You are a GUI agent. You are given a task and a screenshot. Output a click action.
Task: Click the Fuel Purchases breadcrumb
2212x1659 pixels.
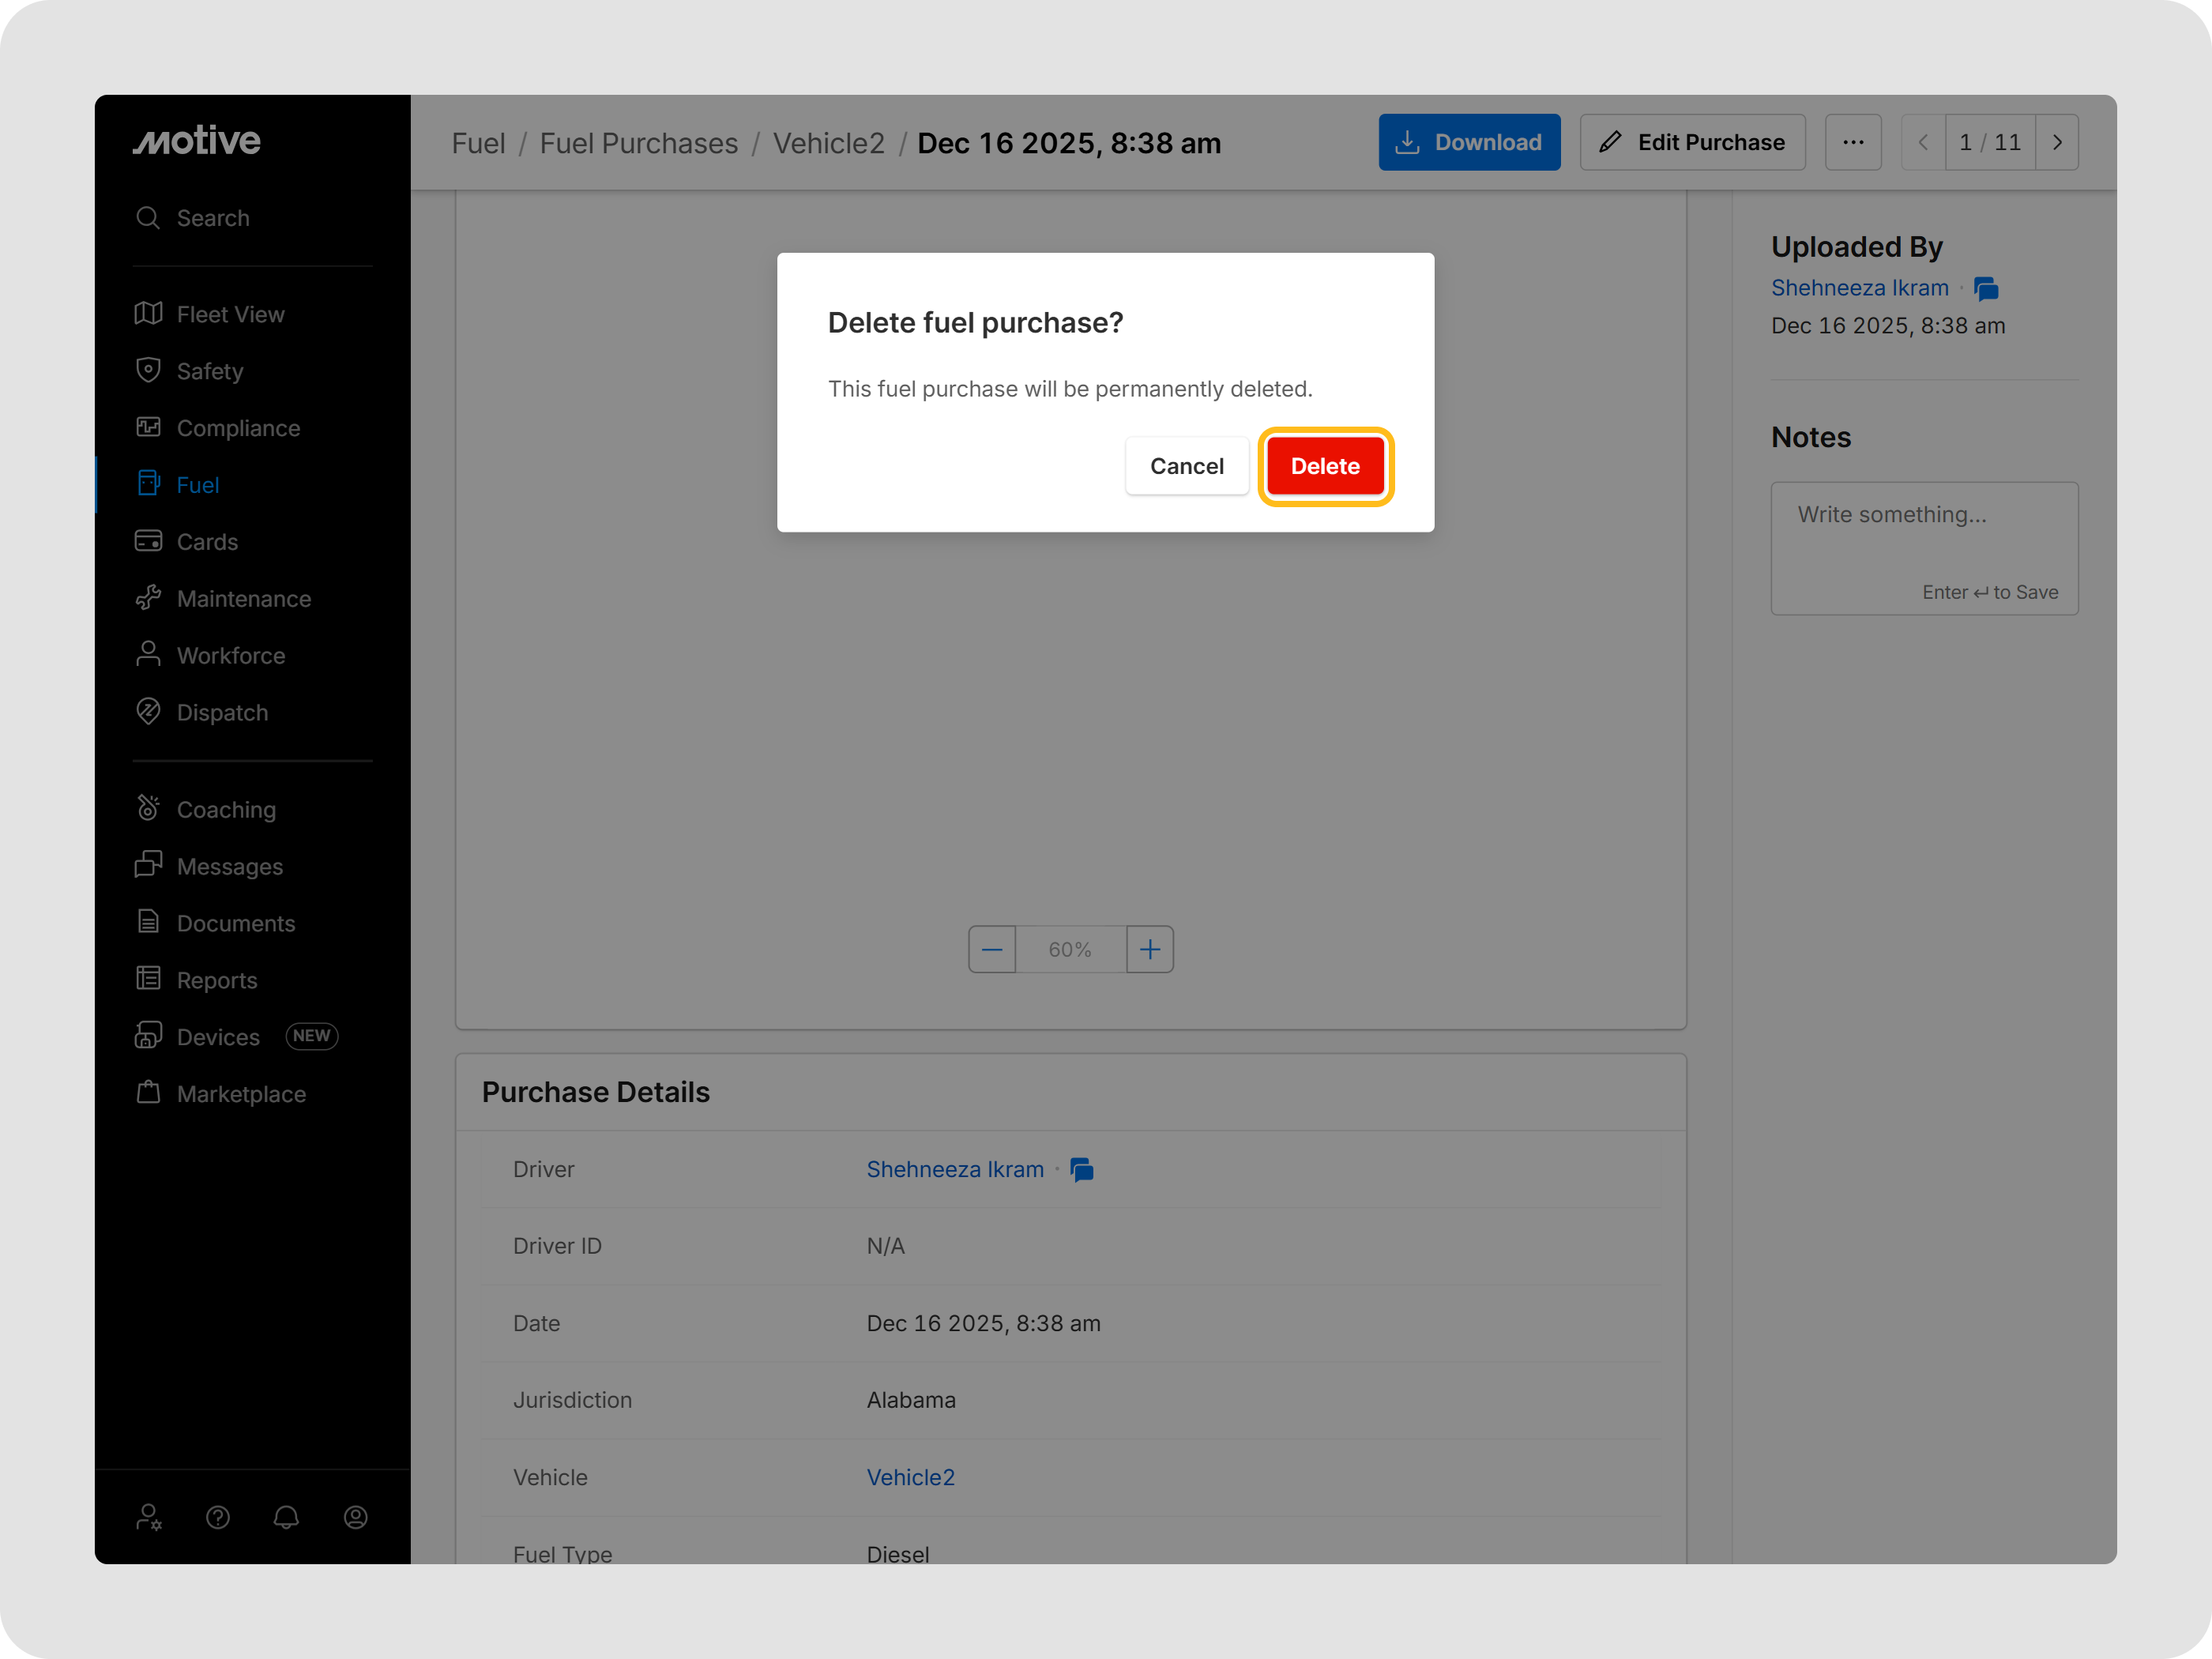click(x=638, y=143)
